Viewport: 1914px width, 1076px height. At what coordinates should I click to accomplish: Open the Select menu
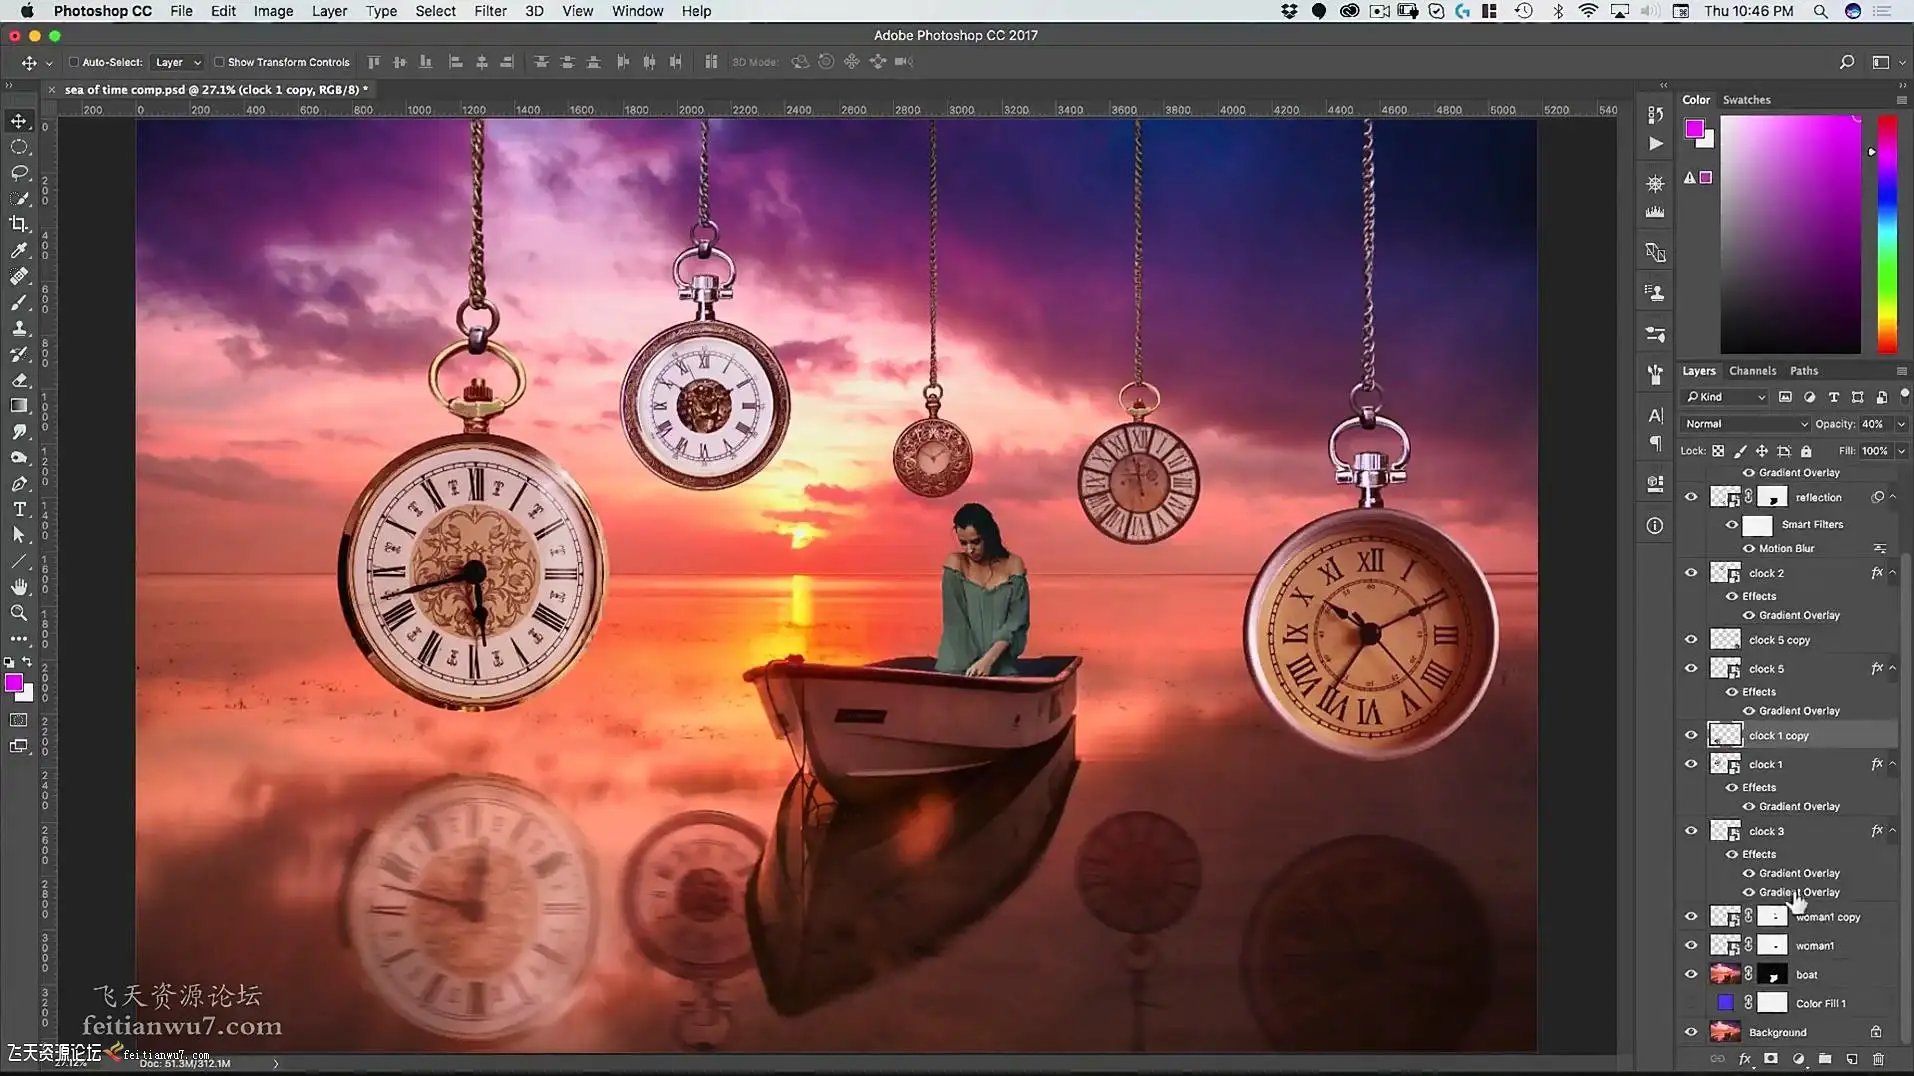(435, 11)
